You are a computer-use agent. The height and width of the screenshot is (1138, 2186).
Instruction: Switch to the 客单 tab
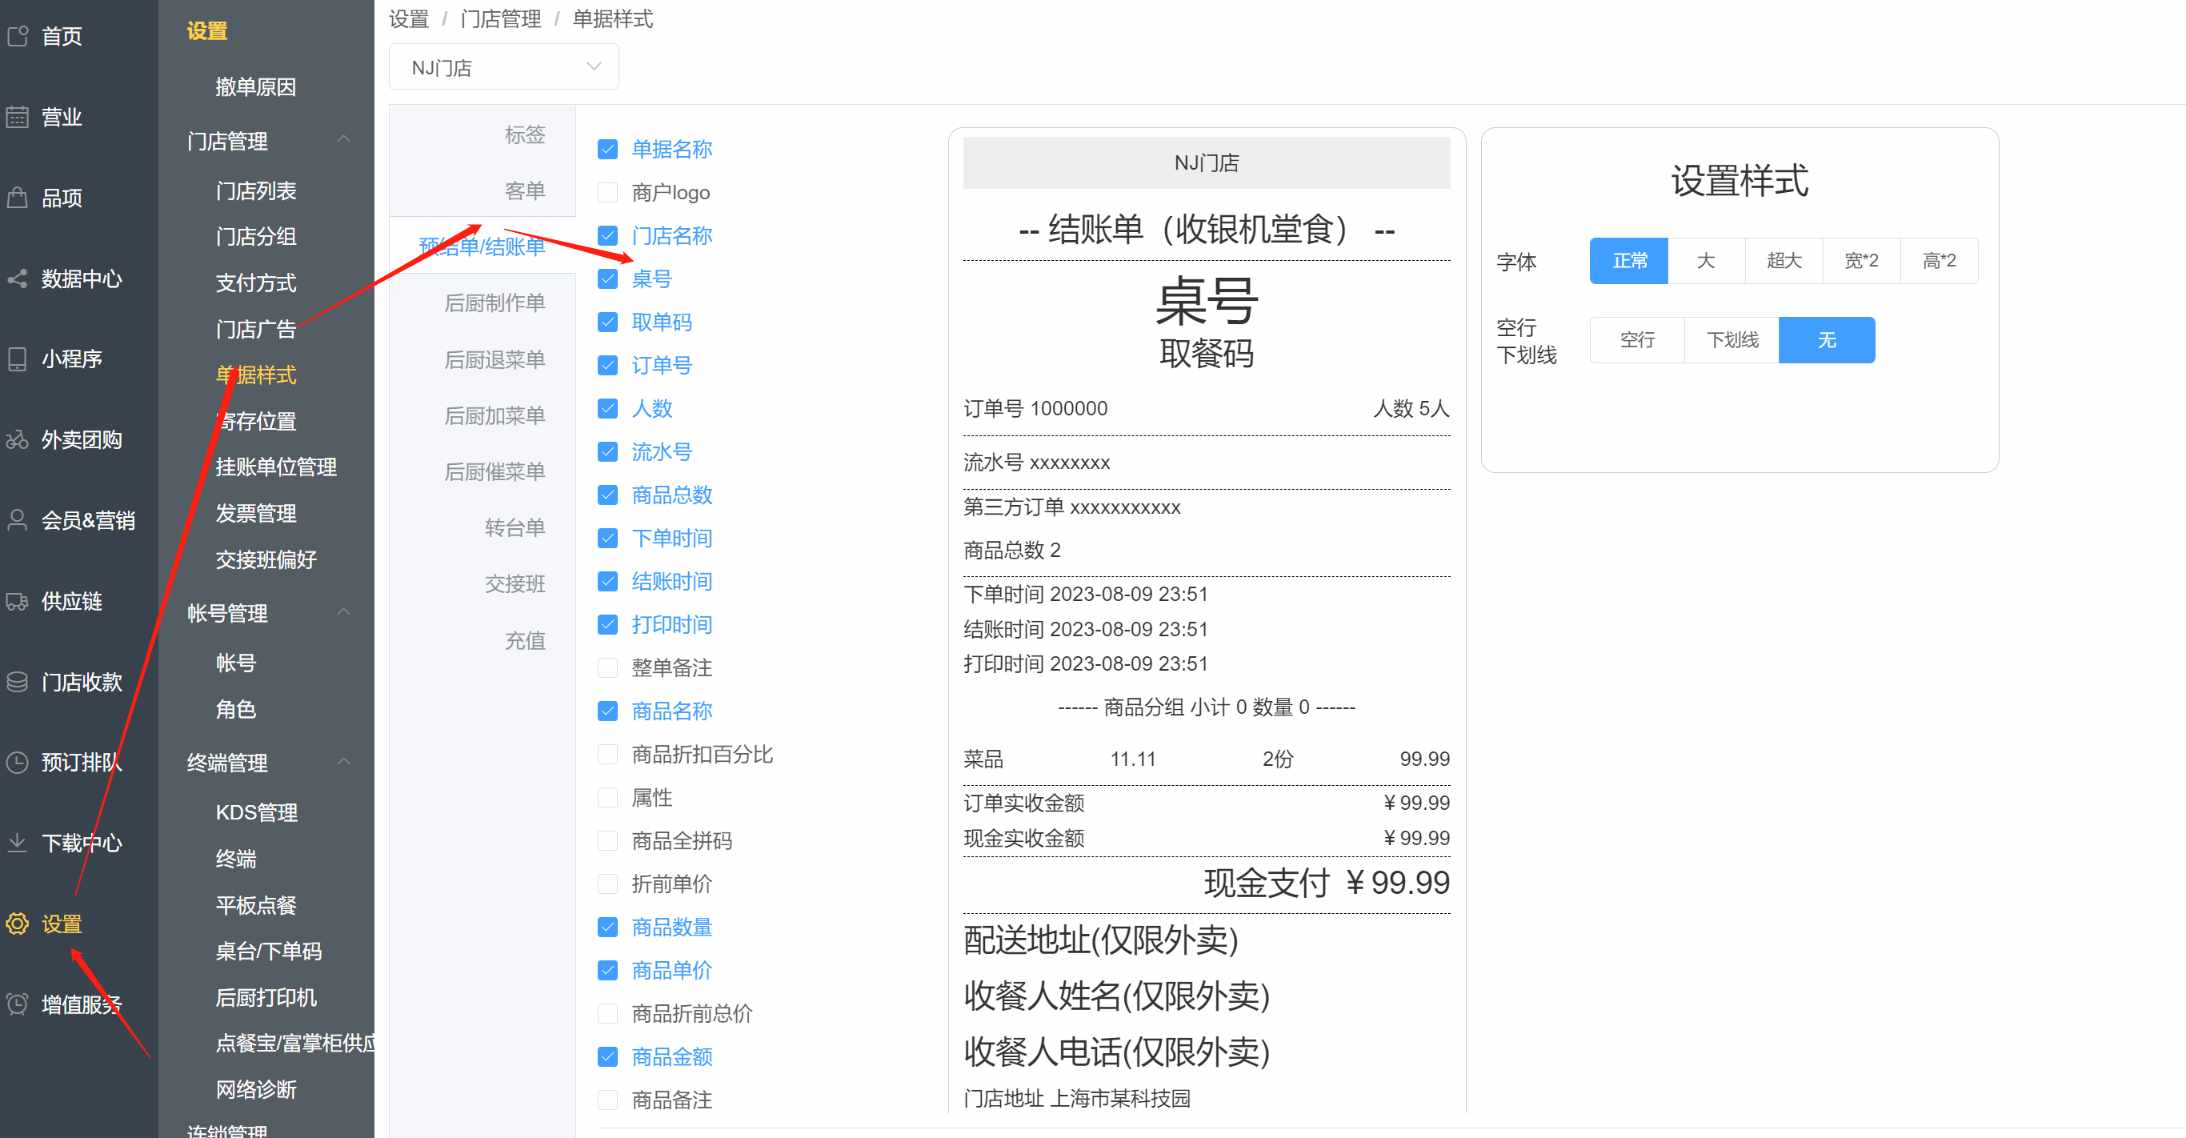(x=524, y=190)
